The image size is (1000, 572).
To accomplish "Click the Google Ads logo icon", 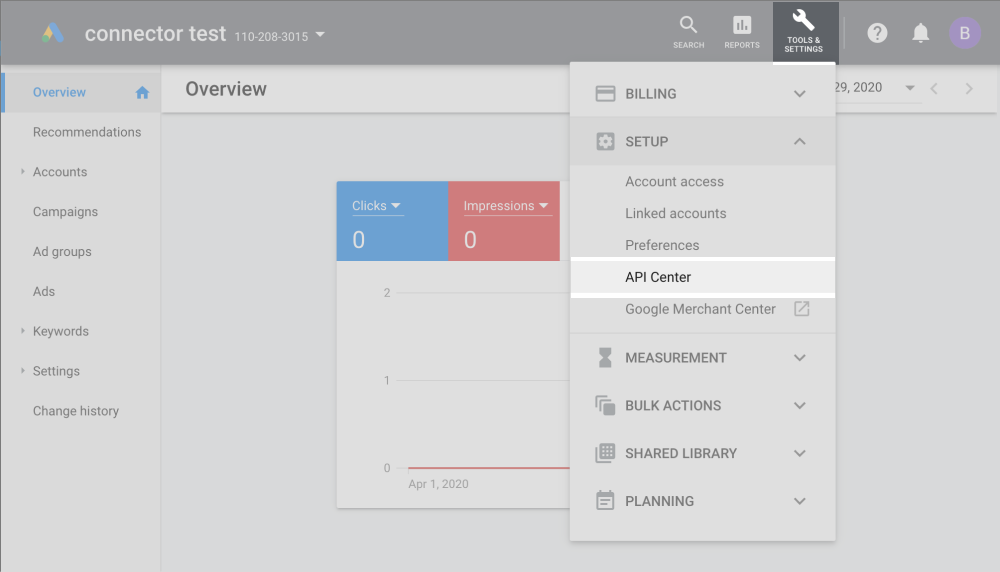I will 53,33.
